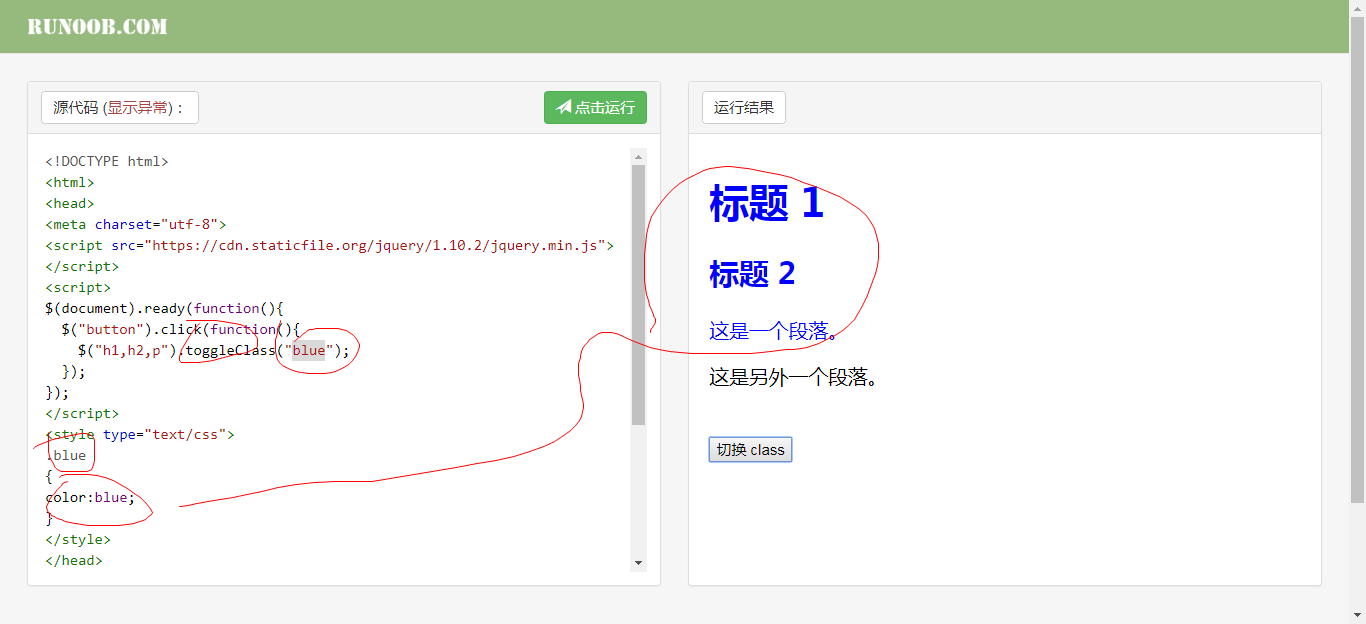The image size is (1366, 624).
Task: Click the page scrollbar down arrow
Action: [x=1357, y=615]
